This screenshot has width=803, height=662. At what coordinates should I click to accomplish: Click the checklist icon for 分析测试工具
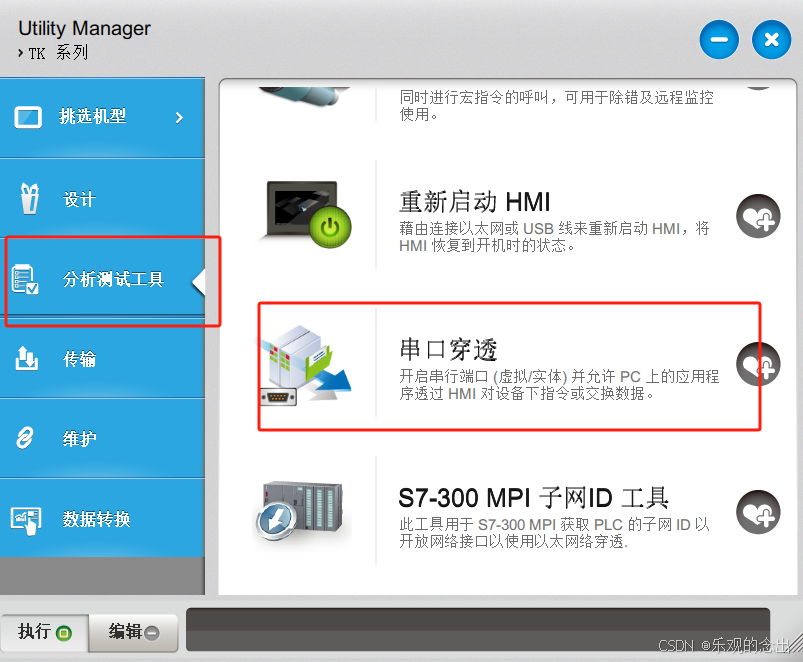25,279
